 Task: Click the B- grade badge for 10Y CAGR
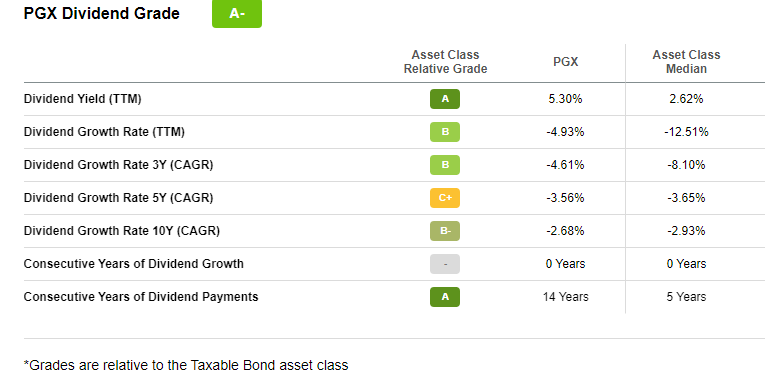click(444, 231)
